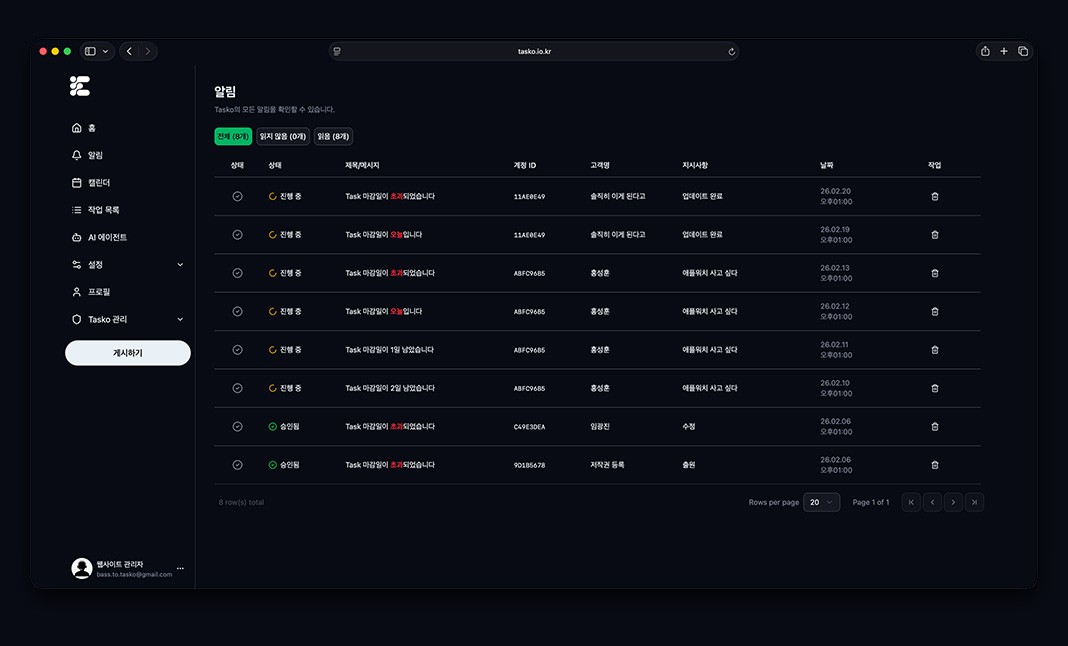Viewport: 1068px width, 646px height.
Task: Click the 'Page 1 of 1' label
Action: [x=870, y=502]
